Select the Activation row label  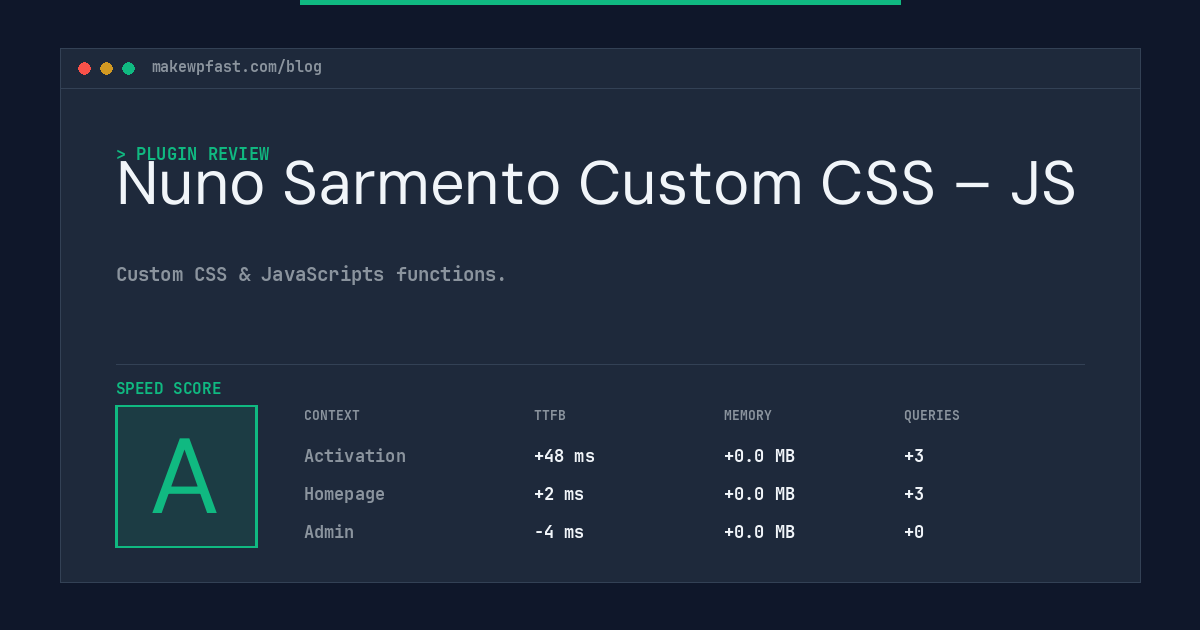pyautogui.click(x=355, y=456)
